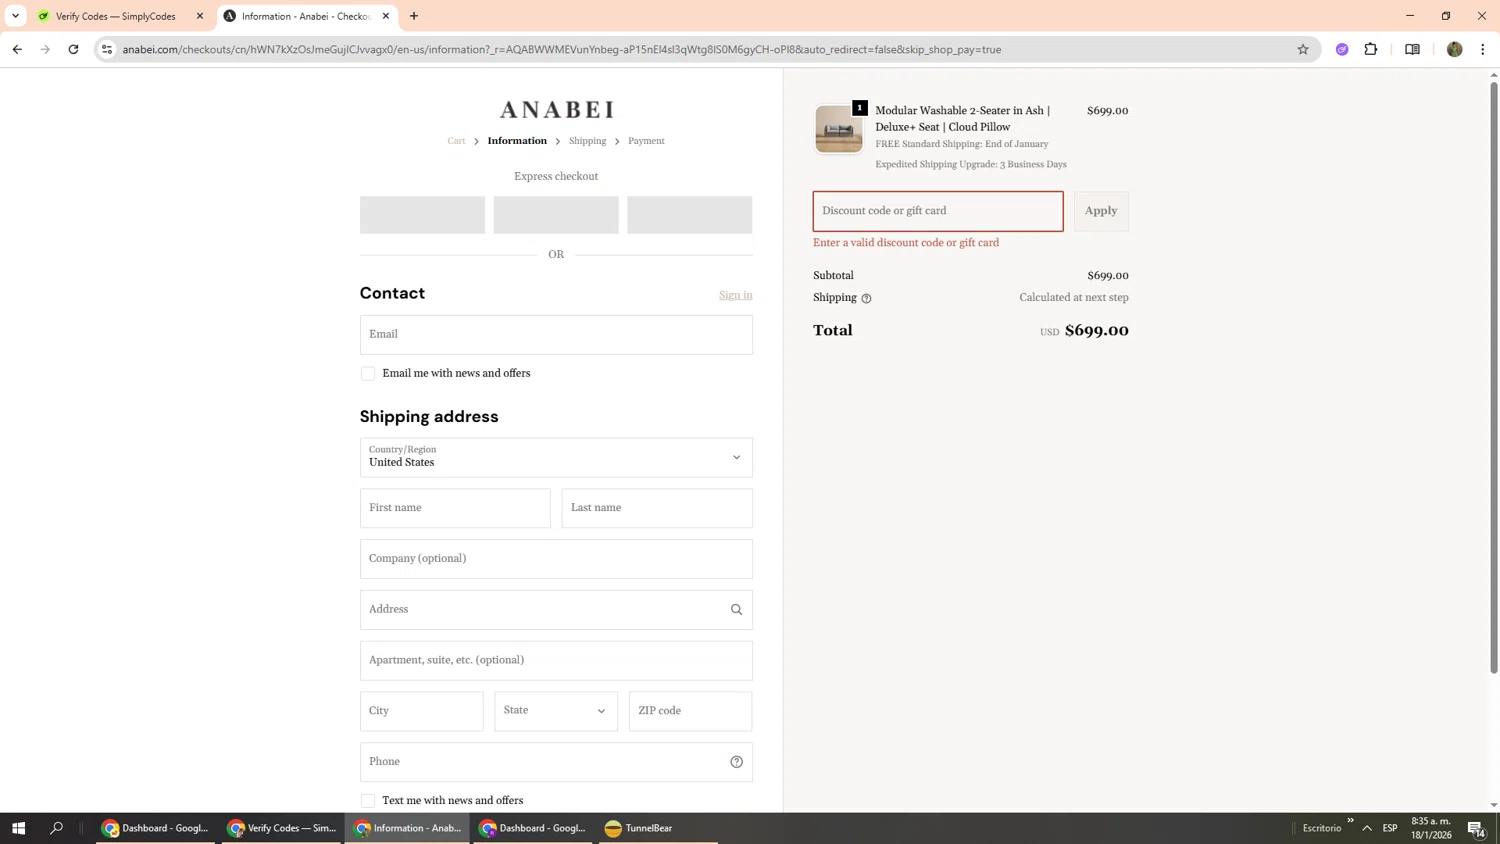The height and width of the screenshot is (844, 1500).
Task: Open the Chrome profile avatar
Action: [1455, 49]
